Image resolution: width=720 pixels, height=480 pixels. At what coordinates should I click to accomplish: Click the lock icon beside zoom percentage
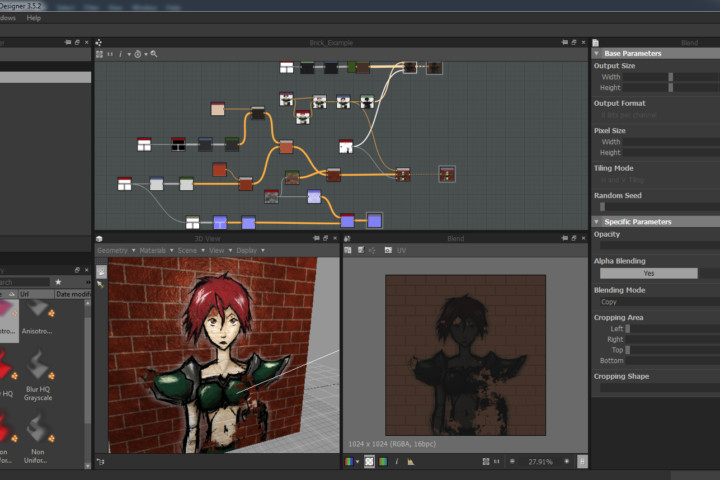583,462
